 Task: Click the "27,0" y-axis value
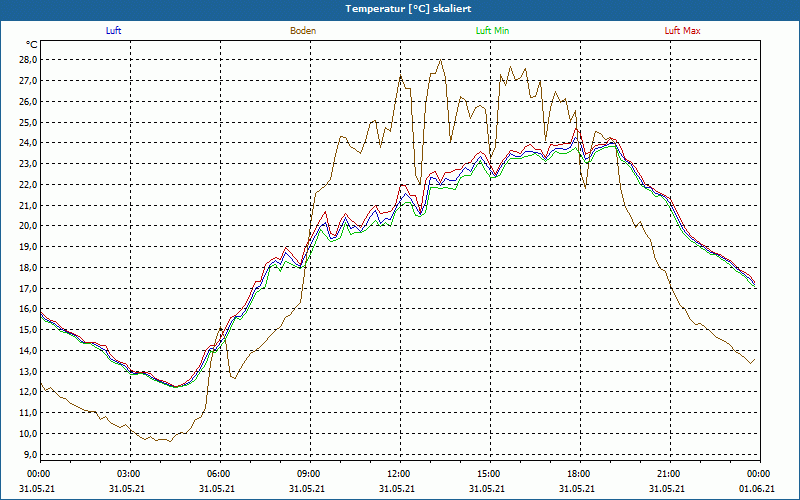click(29, 81)
